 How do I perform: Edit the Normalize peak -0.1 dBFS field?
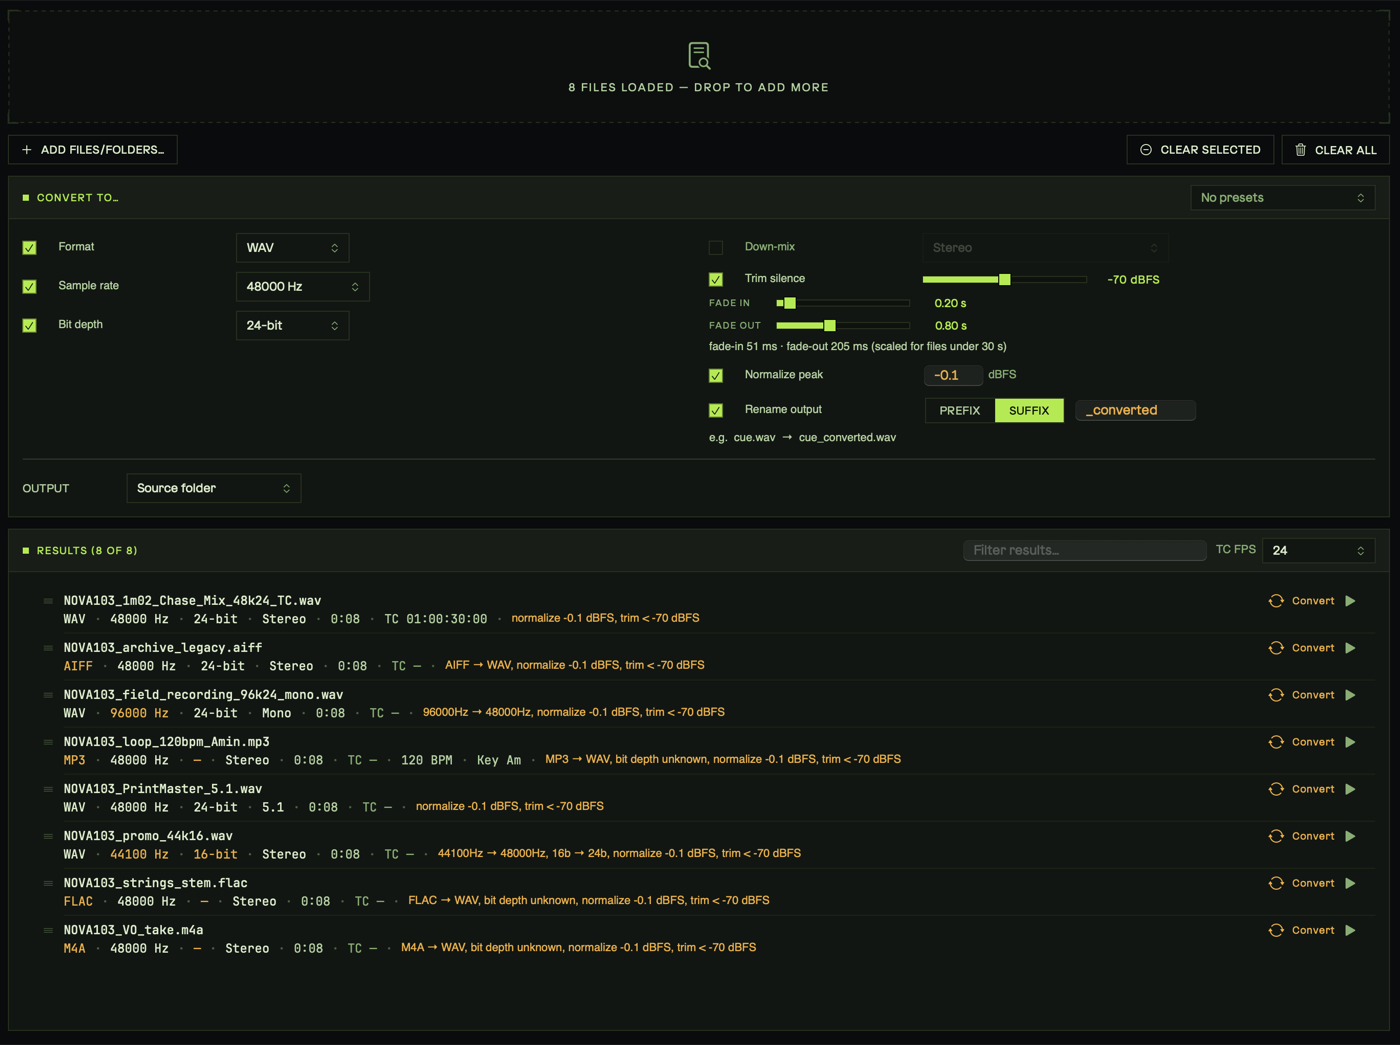pyautogui.click(x=952, y=376)
